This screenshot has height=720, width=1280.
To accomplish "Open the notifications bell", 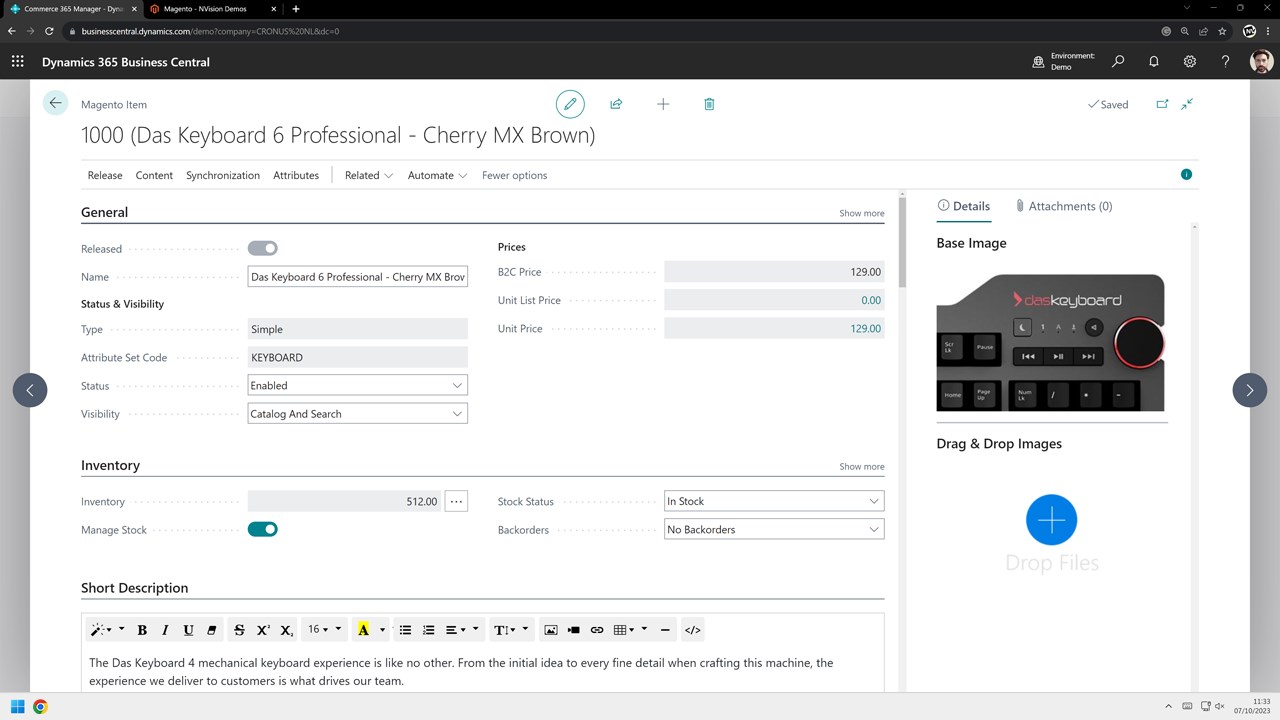I will pos(1154,62).
